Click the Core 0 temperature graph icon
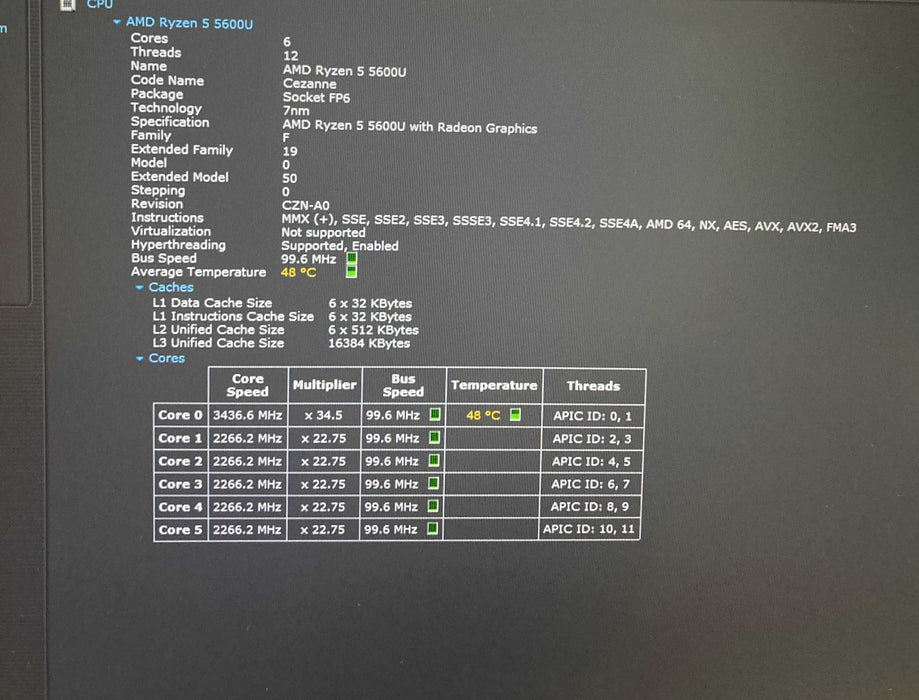Image resolution: width=919 pixels, height=700 pixels. pyautogui.click(x=515, y=414)
